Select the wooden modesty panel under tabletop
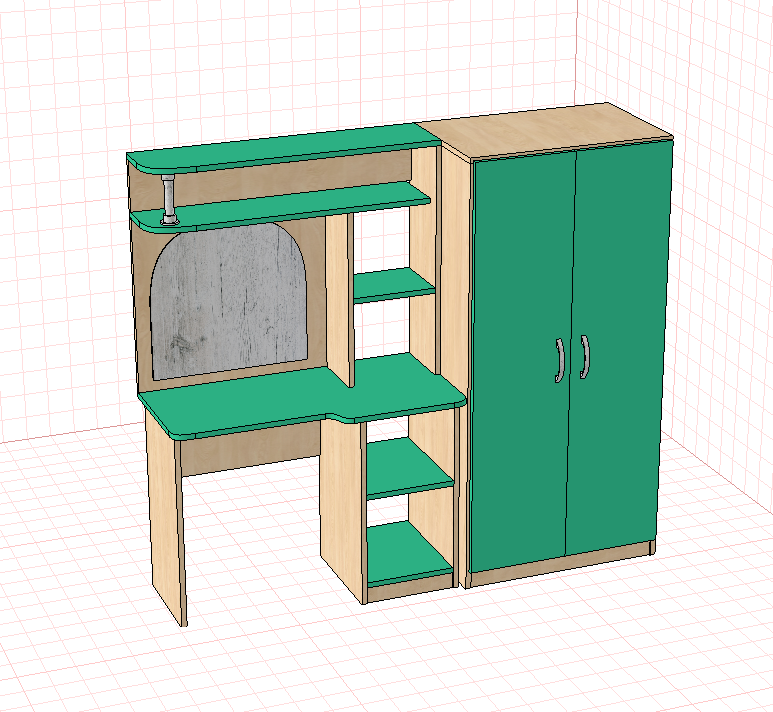 point(250,450)
